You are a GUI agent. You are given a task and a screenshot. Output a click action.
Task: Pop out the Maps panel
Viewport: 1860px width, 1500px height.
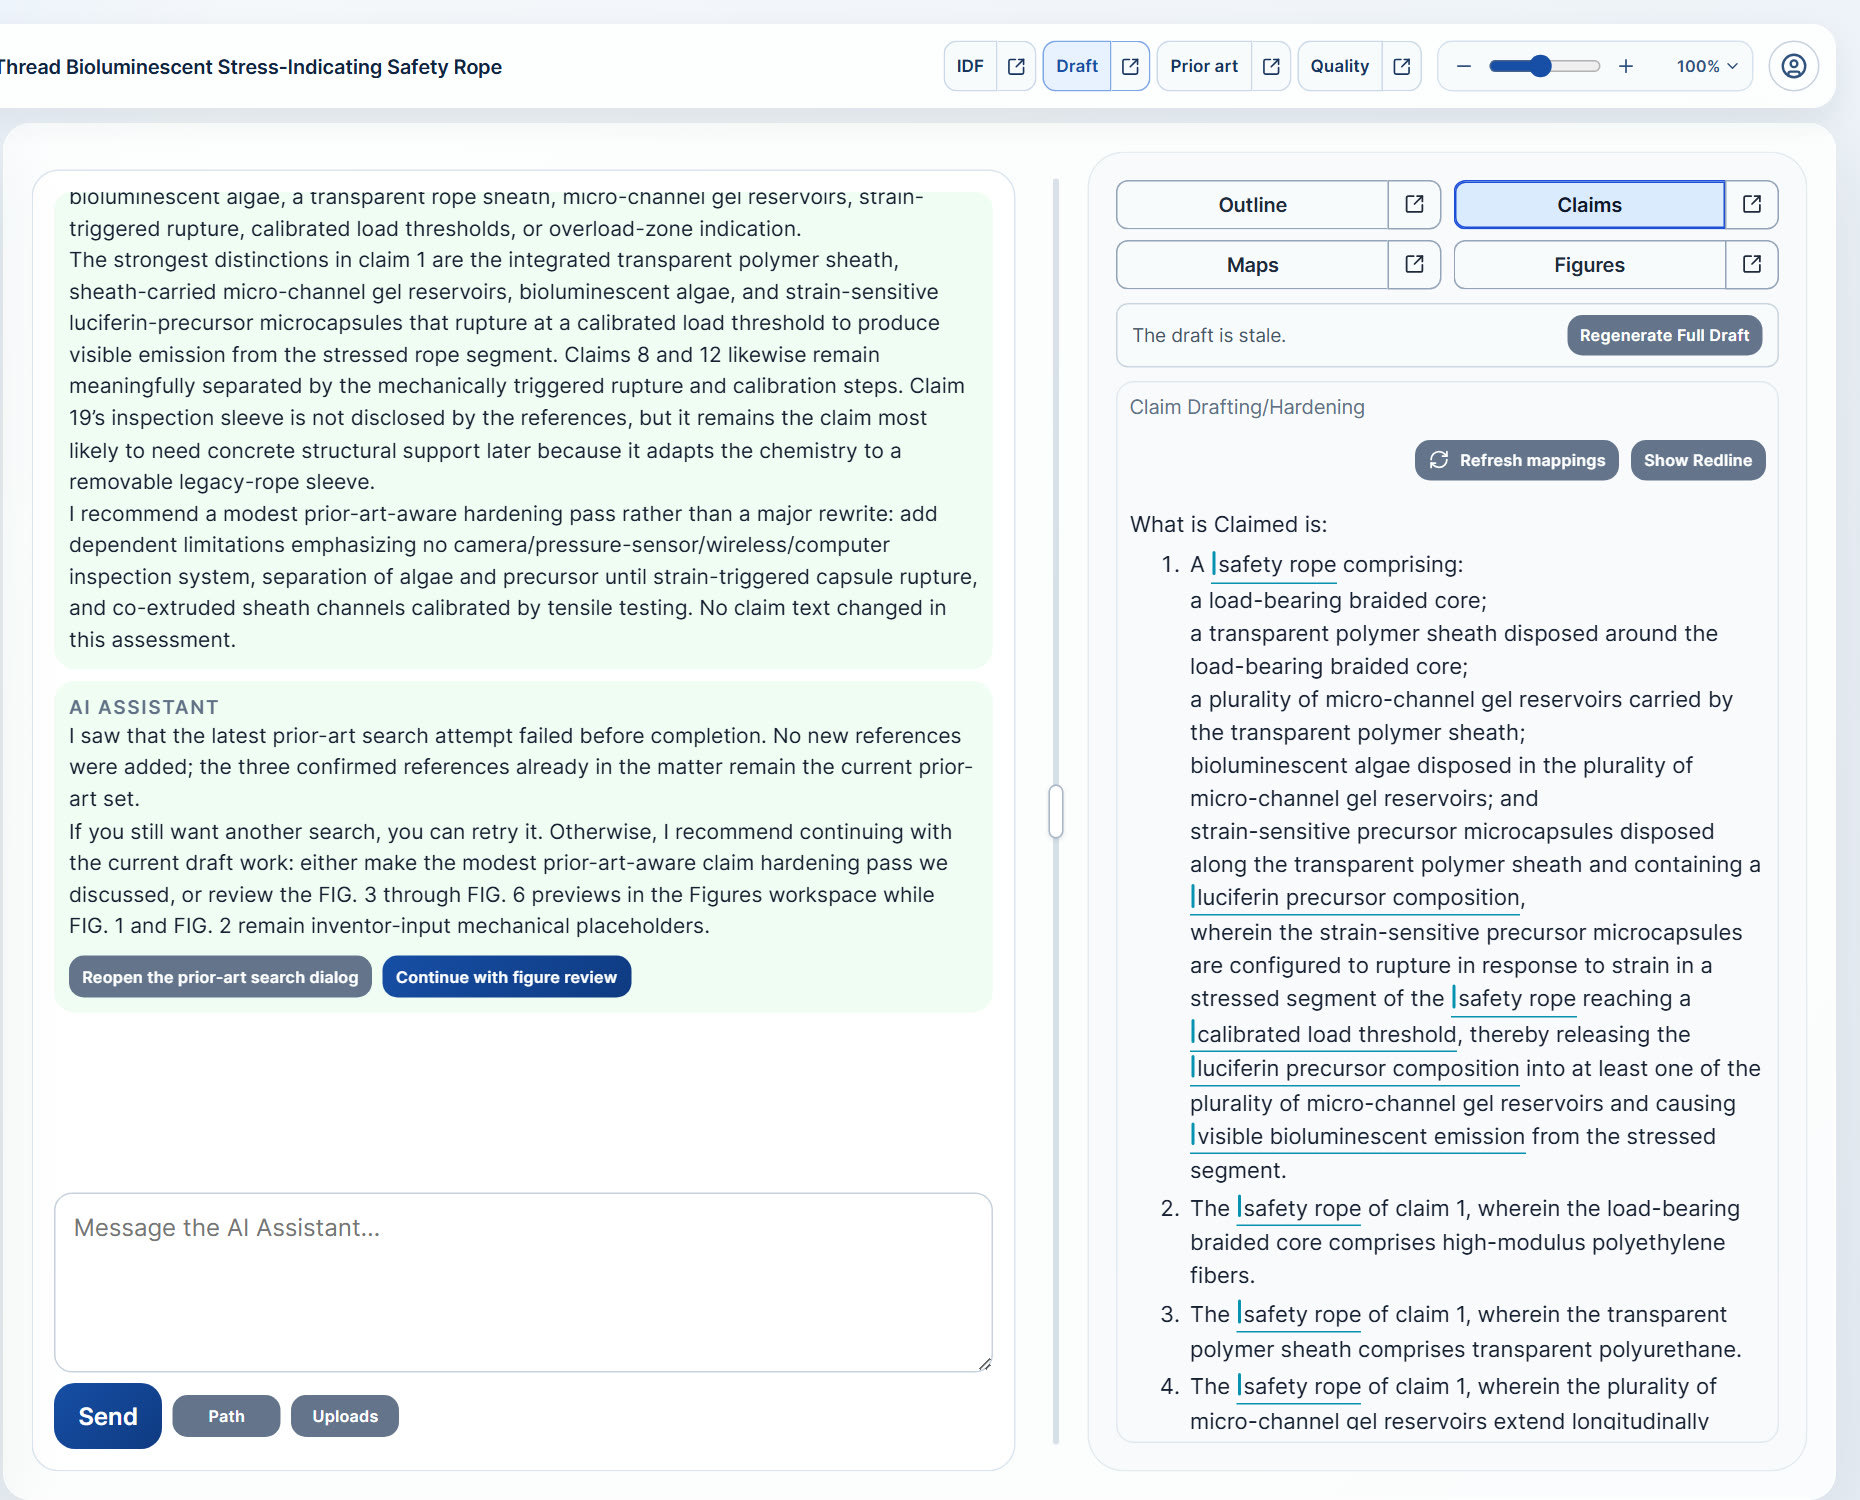coord(1414,265)
